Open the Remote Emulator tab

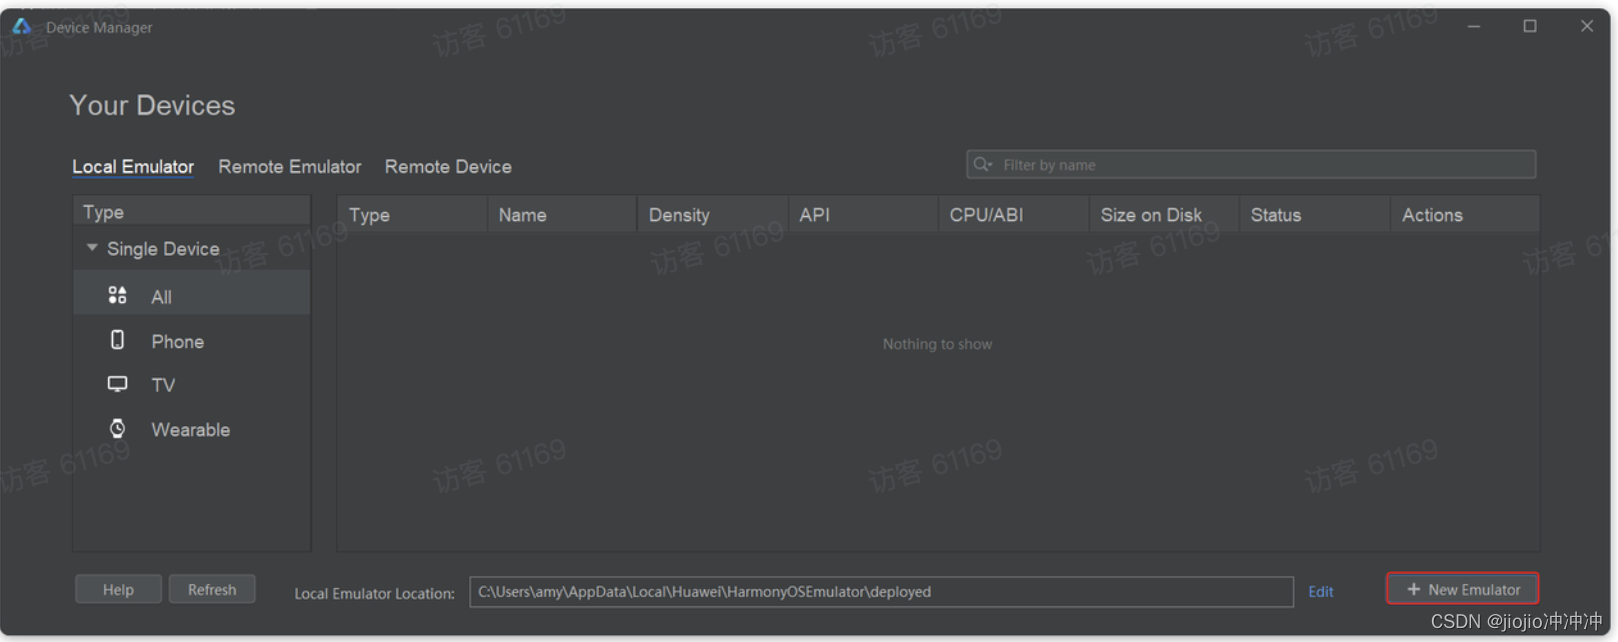pyautogui.click(x=290, y=166)
